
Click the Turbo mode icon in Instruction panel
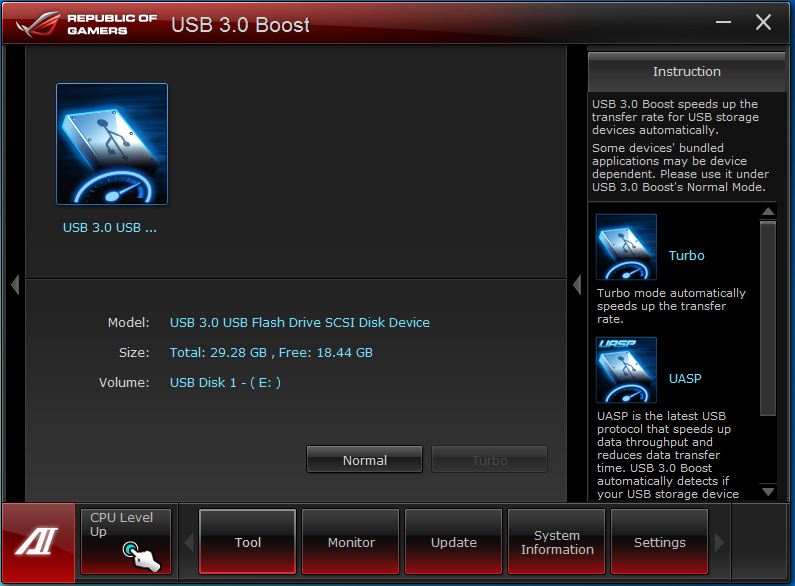point(626,247)
